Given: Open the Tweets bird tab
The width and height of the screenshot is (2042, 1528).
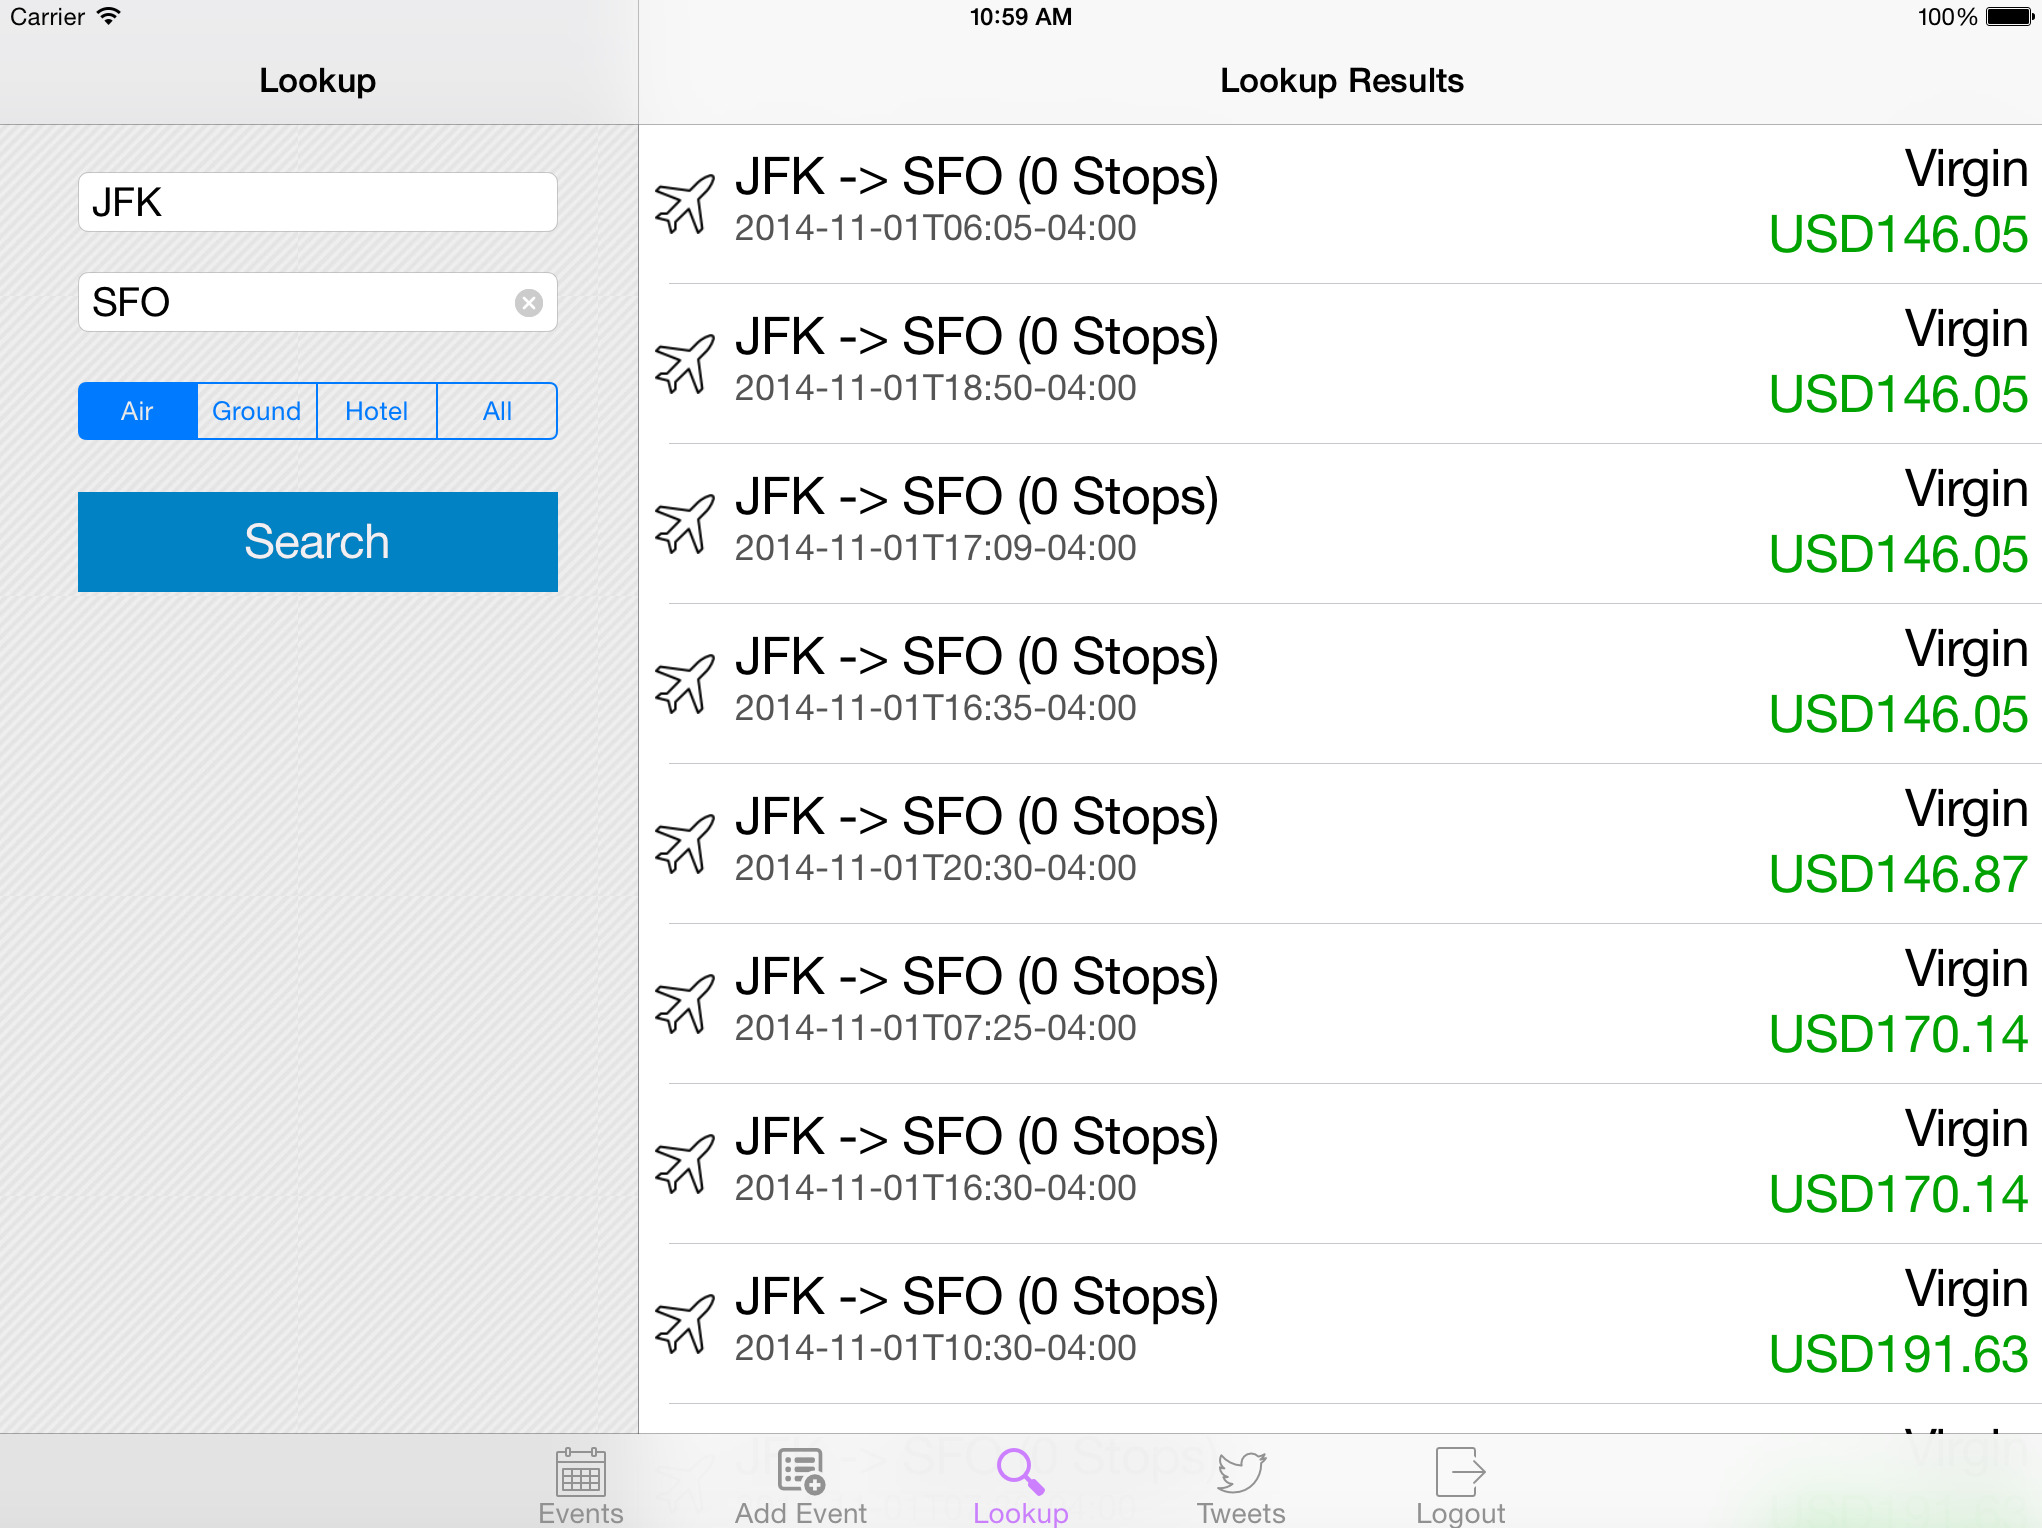Looking at the screenshot, I should (x=1241, y=1484).
